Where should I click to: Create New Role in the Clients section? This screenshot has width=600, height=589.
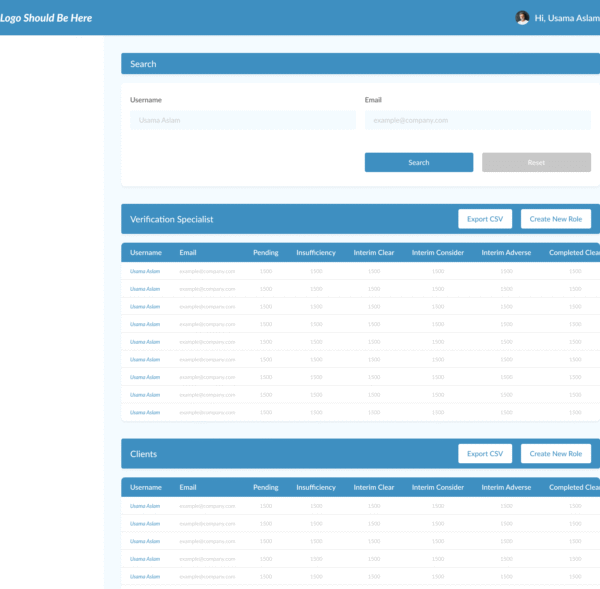pos(555,454)
